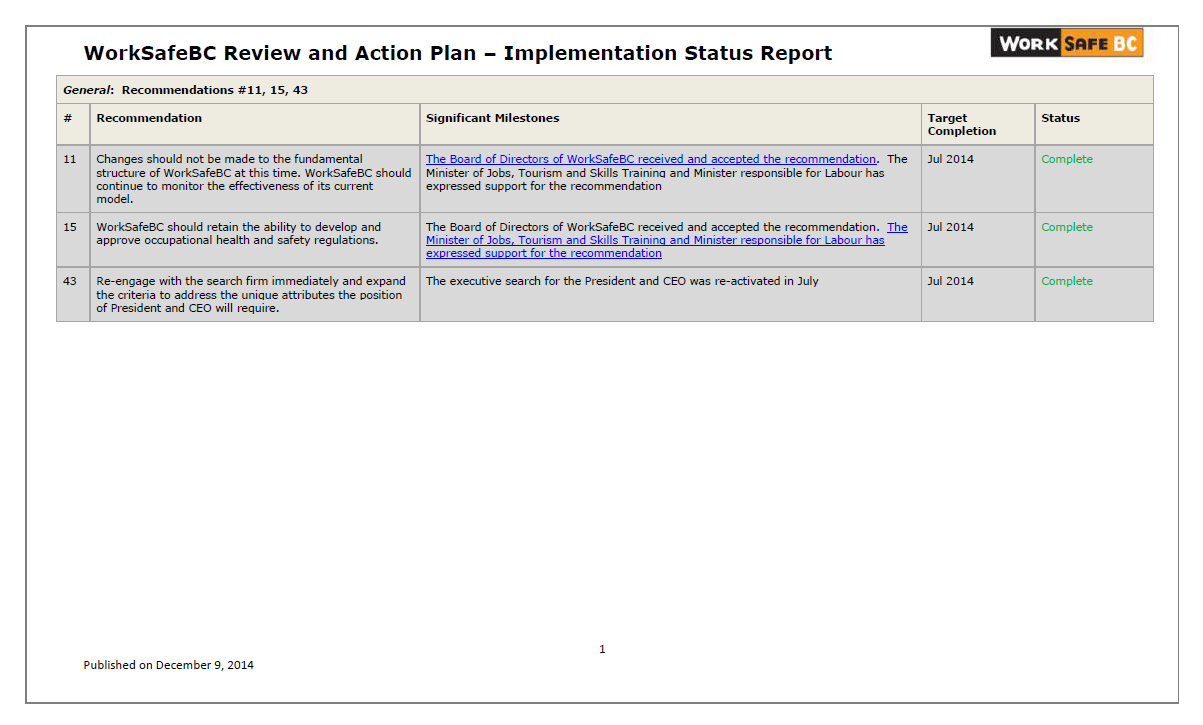Click Complete status for recommendation 15
Screen dimensions: 1203x725
pos(1066,227)
